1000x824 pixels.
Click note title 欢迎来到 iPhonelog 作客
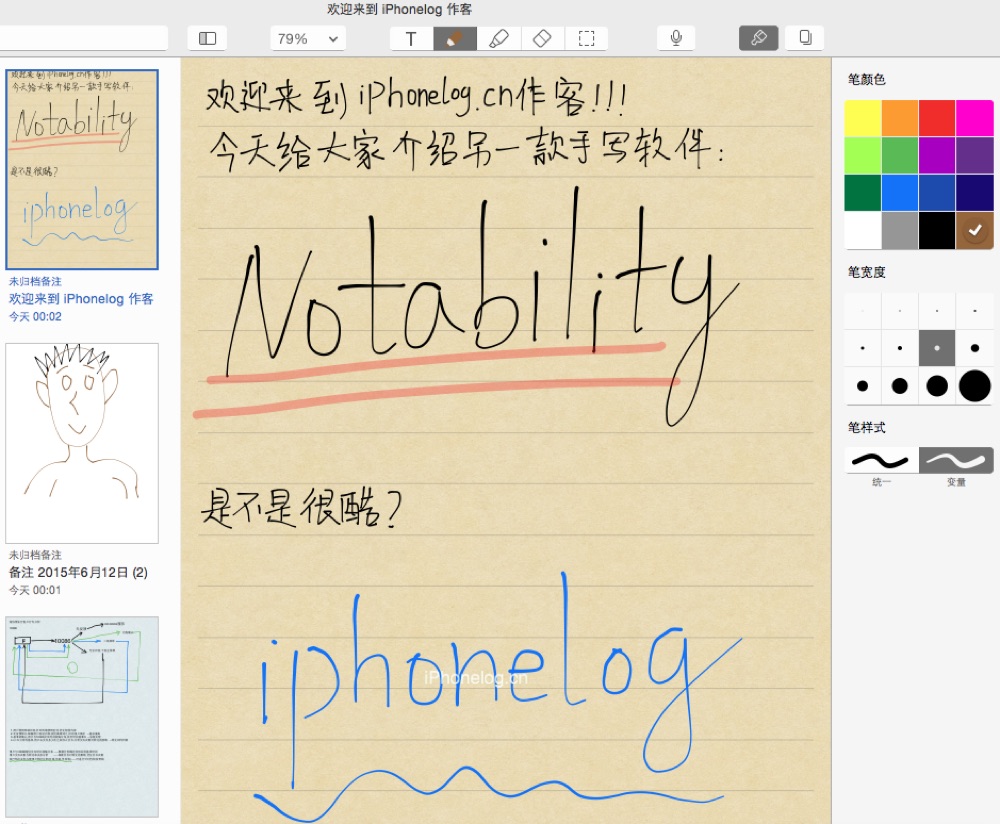(x=81, y=298)
